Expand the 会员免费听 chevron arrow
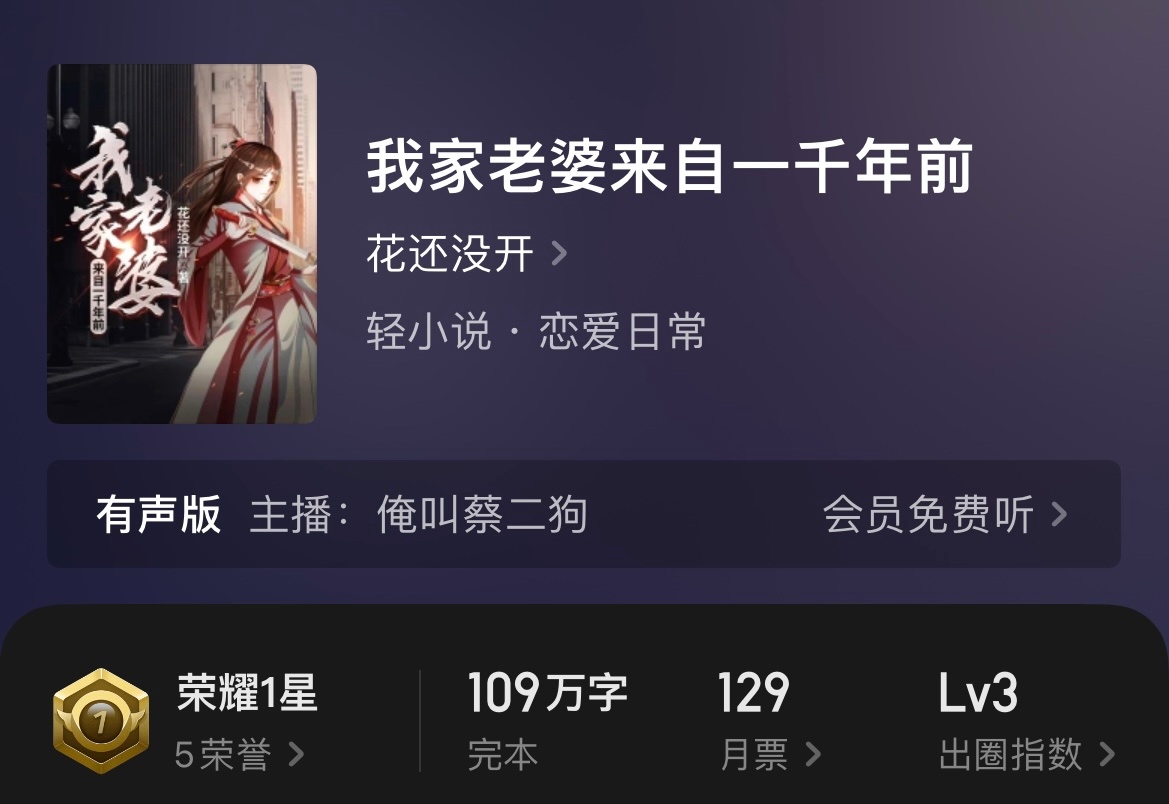 pyautogui.click(x=1059, y=514)
